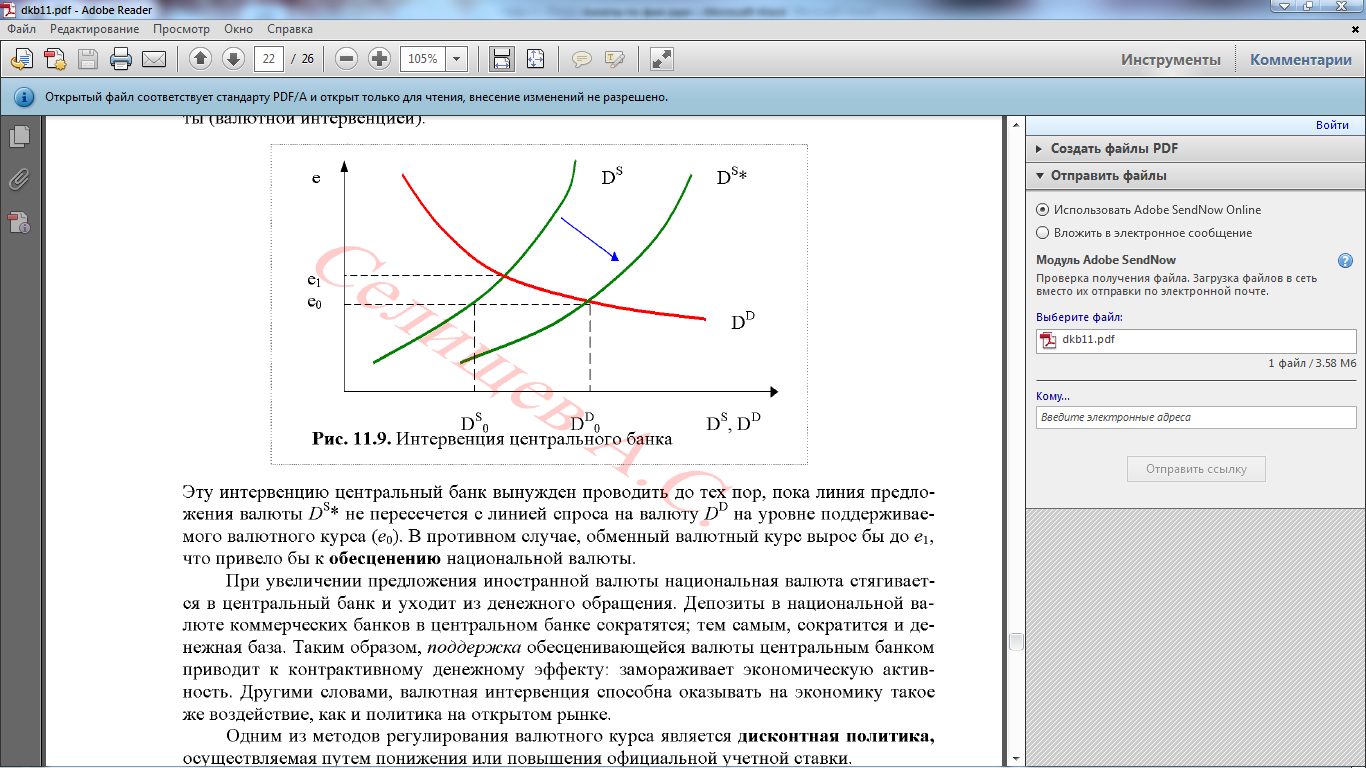This screenshot has width=1366, height=768.
Task: Open the Редактирование menu
Action: (95, 29)
